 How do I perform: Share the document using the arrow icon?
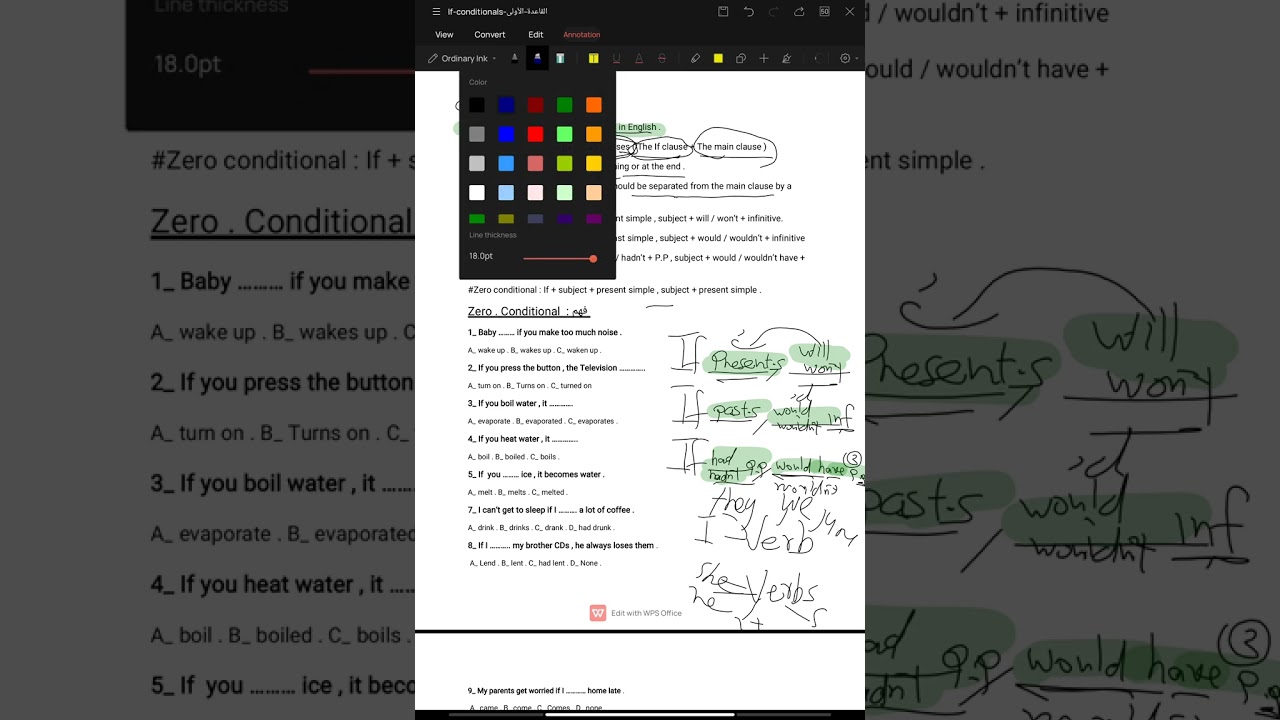799,12
